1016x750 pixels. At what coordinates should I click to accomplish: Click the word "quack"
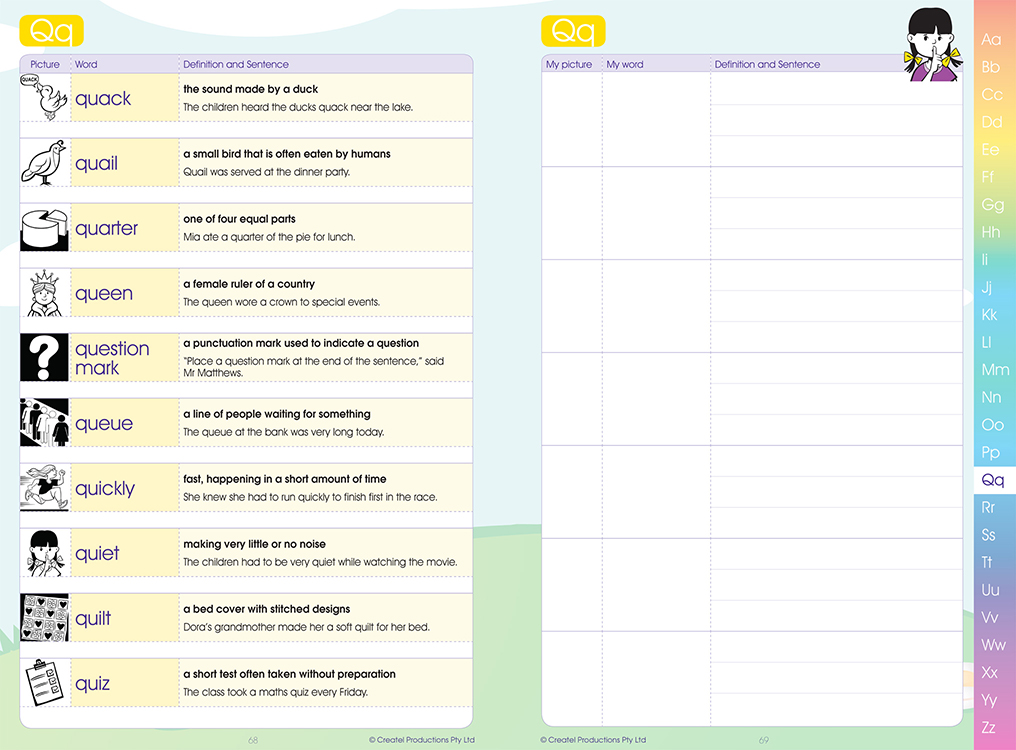click(x=103, y=99)
